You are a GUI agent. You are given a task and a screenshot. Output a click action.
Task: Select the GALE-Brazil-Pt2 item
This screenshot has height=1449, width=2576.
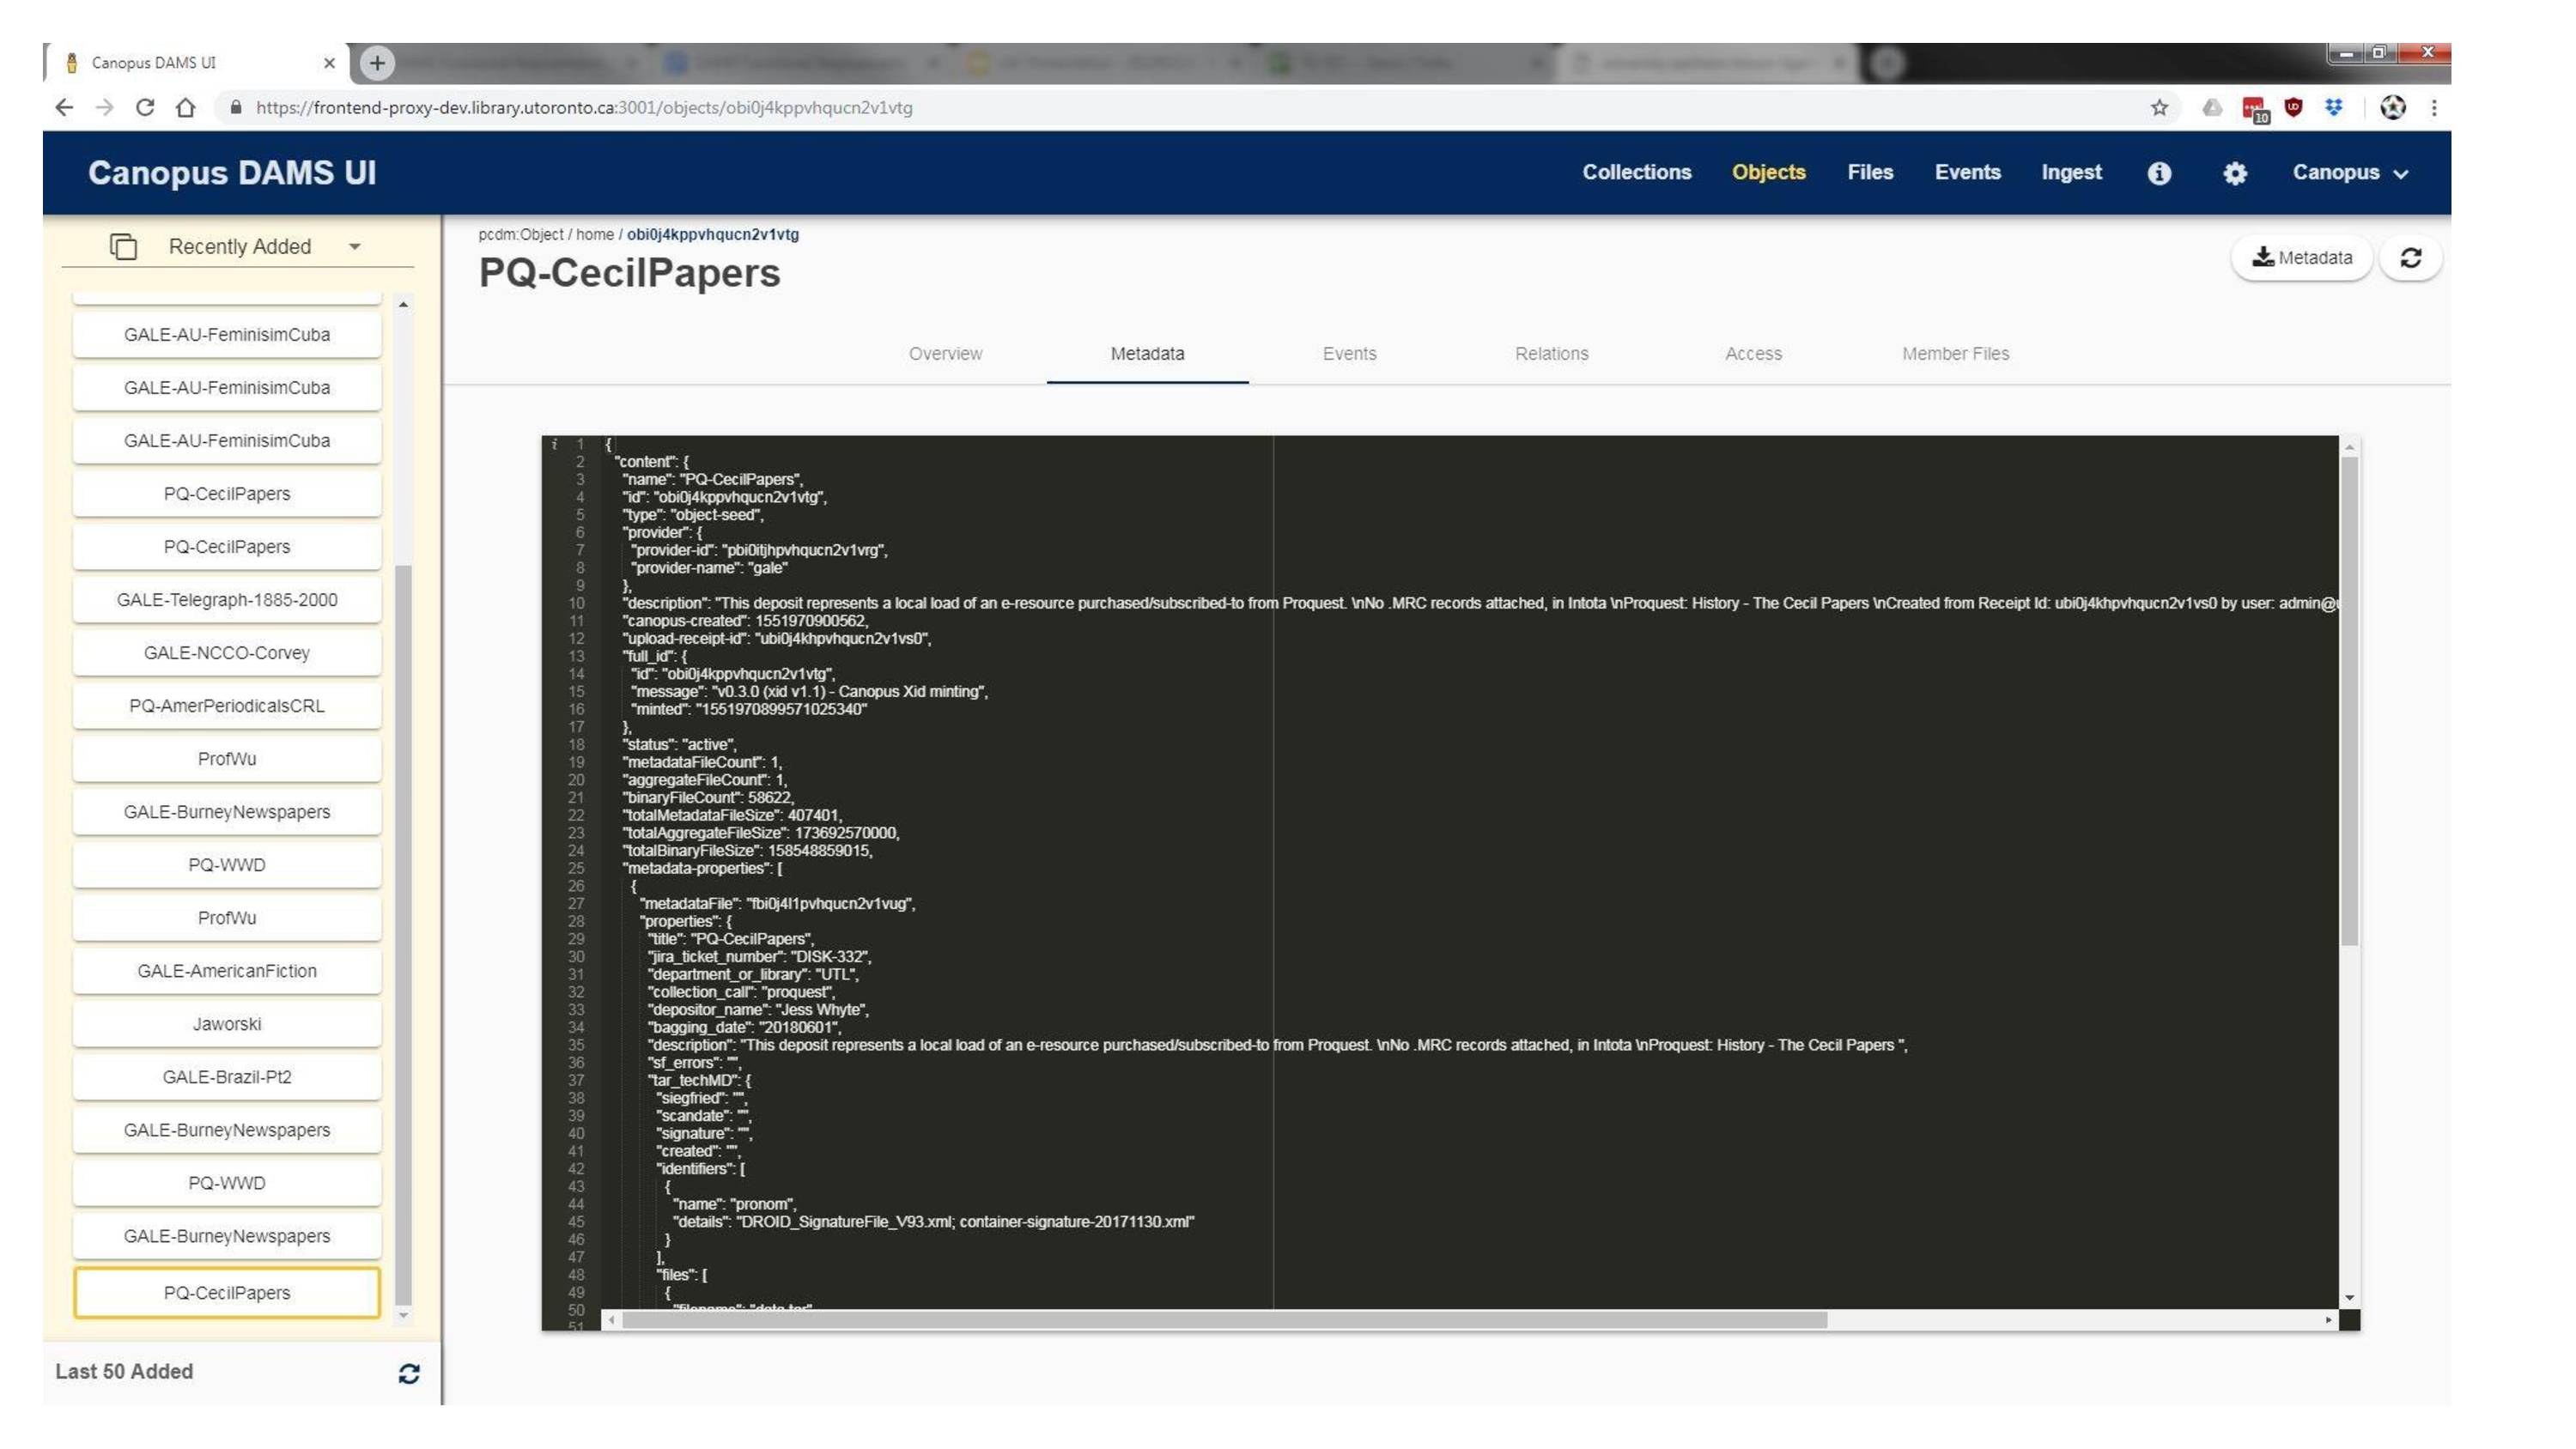(x=227, y=1076)
